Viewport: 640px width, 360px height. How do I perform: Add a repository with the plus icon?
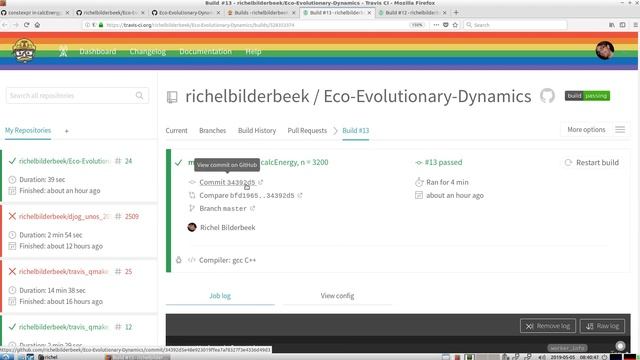[x=67, y=131]
